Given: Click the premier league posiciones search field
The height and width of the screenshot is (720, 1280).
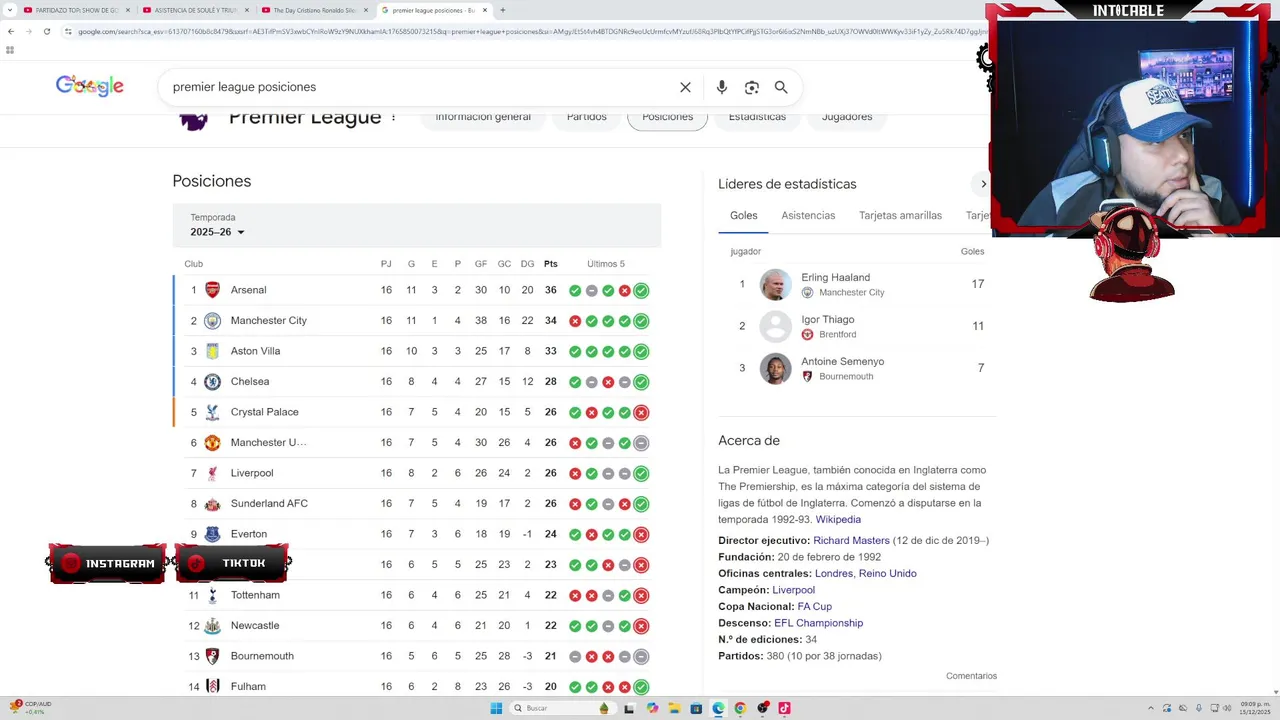Looking at the screenshot, I should pos(420,87).
